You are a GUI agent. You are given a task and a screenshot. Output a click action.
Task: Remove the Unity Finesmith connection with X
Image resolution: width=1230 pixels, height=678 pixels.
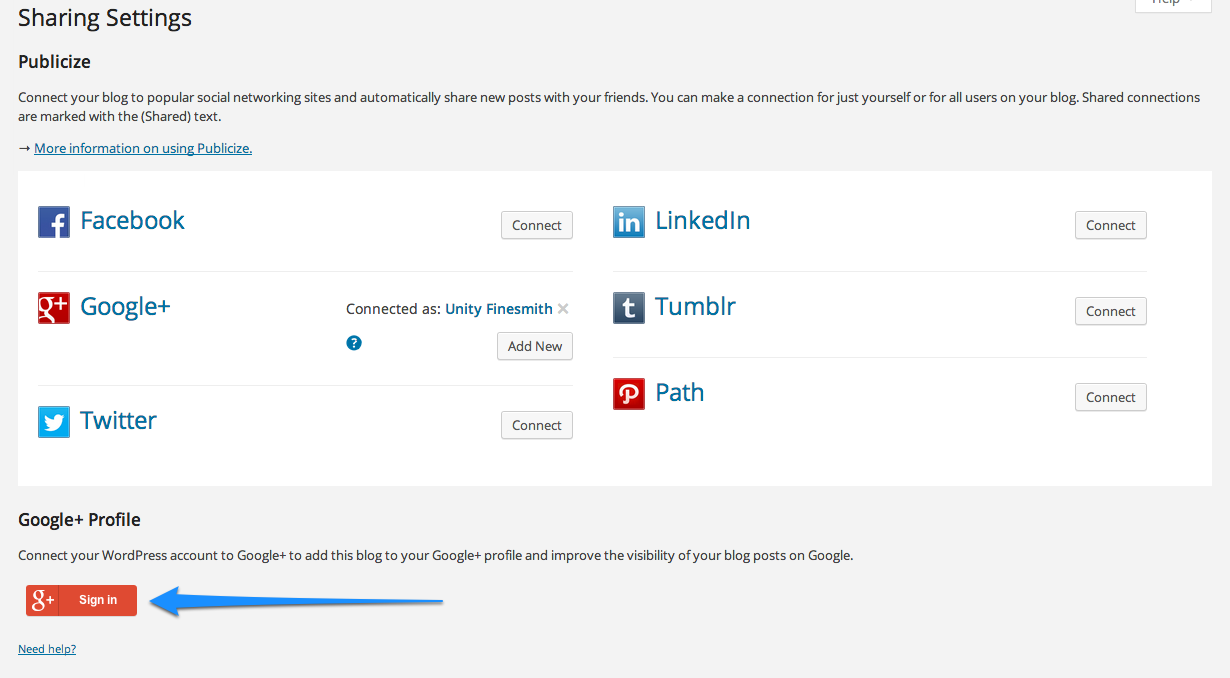563,309
